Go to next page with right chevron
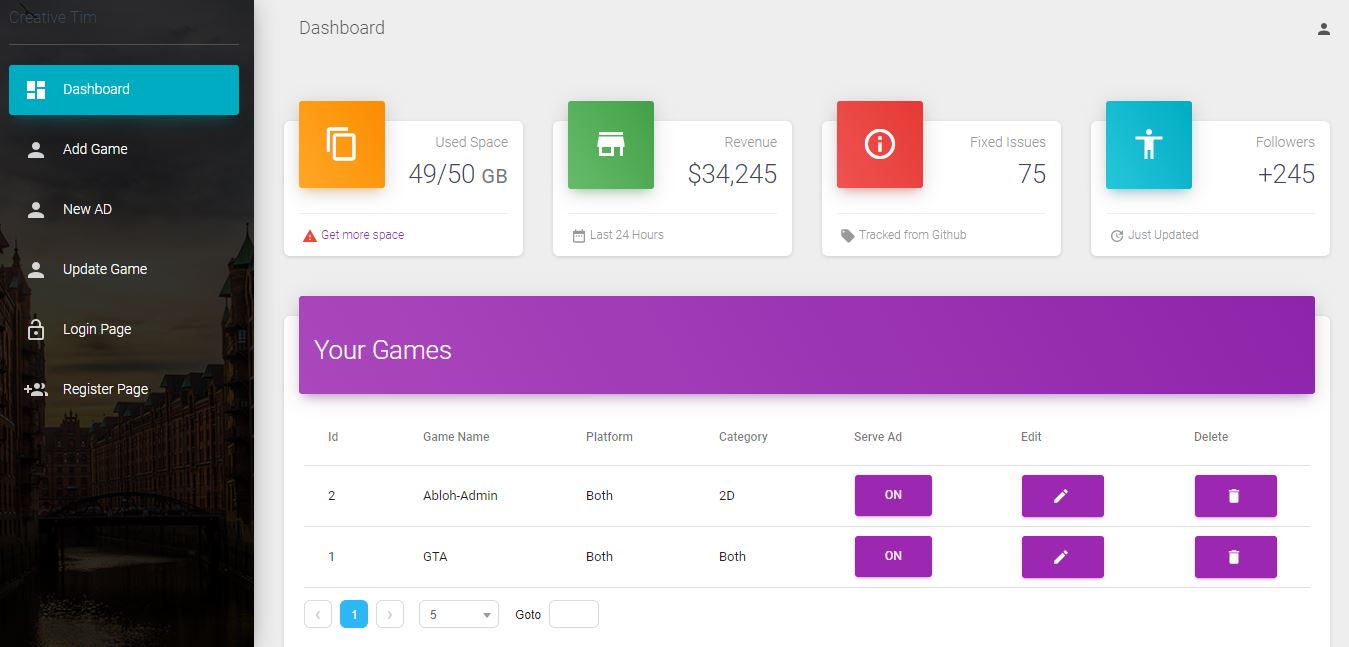 390,614
